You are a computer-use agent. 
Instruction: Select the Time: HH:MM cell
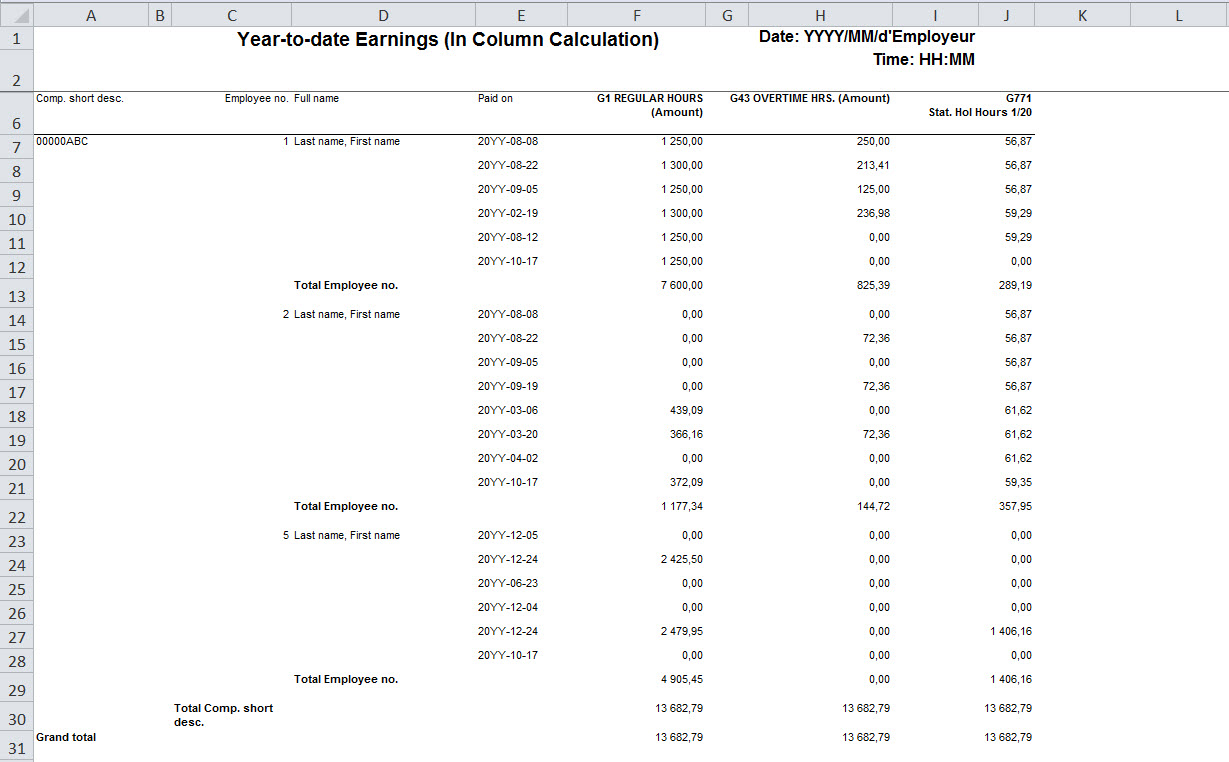(923, 60)
